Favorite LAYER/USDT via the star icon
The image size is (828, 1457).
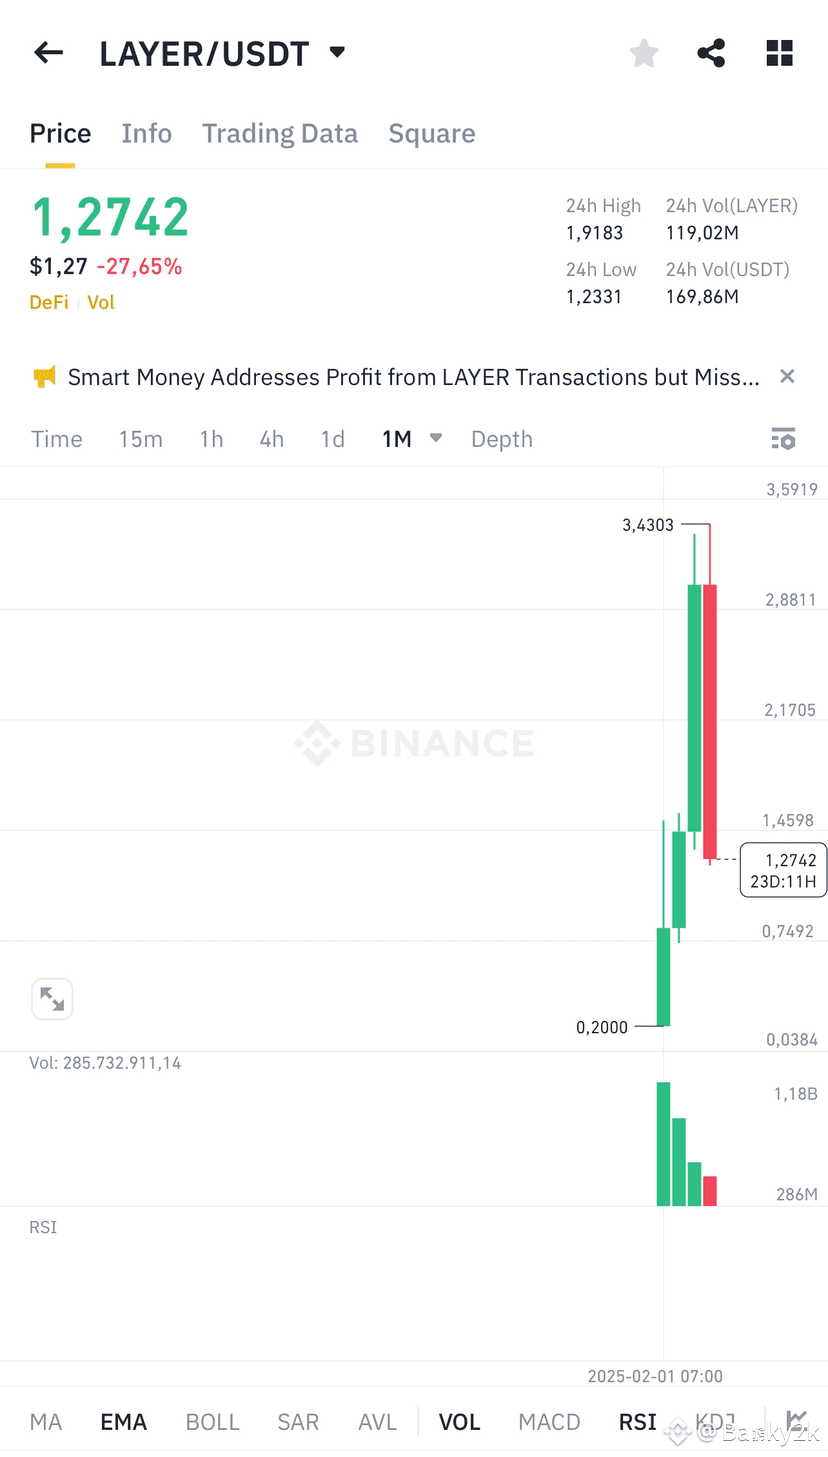[x=643, y=52]
